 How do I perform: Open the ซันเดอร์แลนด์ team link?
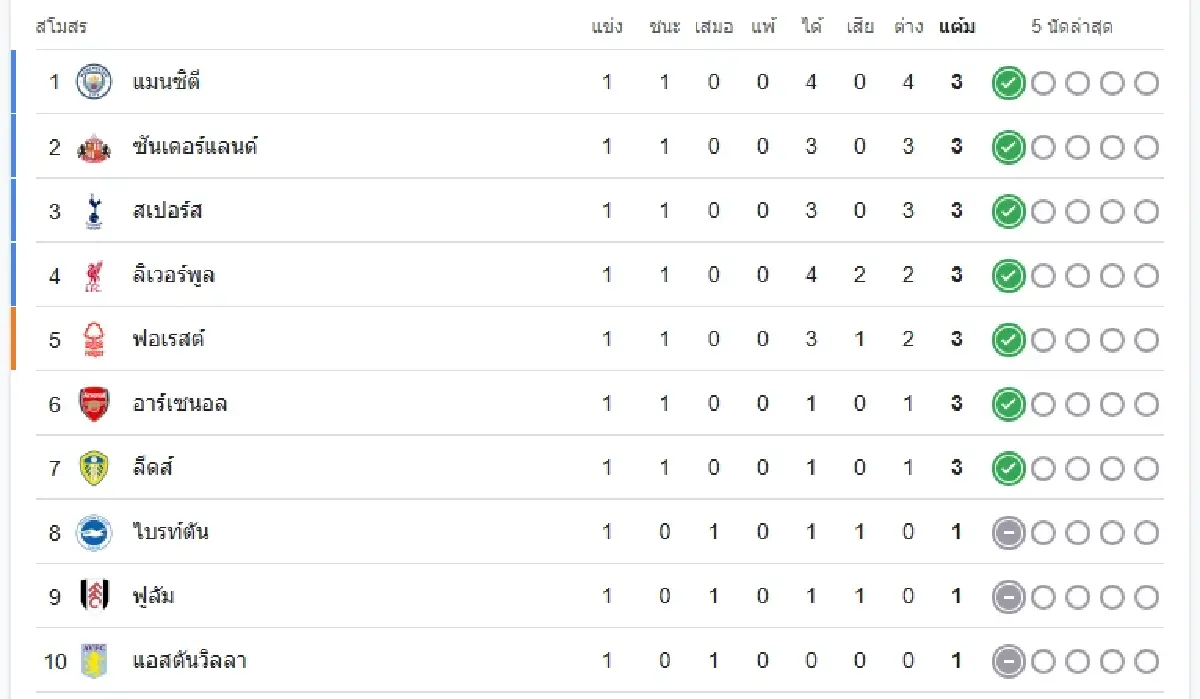click(x=195, y=147)
